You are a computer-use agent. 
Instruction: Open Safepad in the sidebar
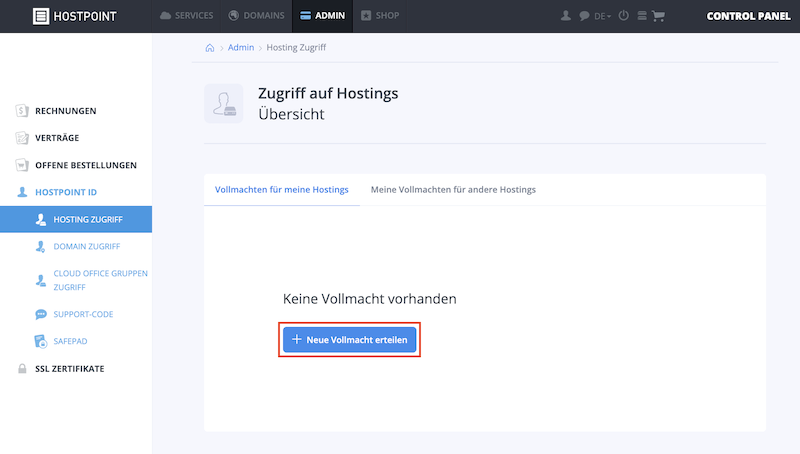click(70, 341)
